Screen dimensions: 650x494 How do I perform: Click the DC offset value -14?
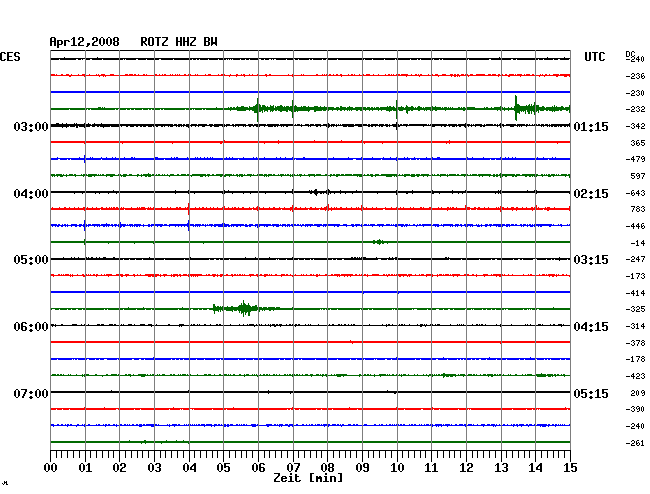[638, 243]
